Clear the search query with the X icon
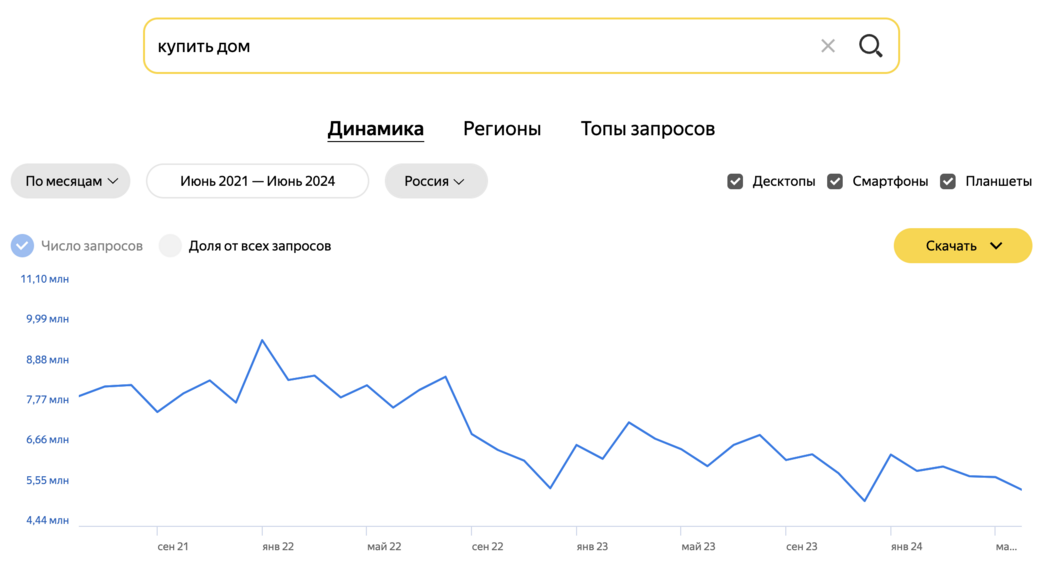 [x=828, y=46]
